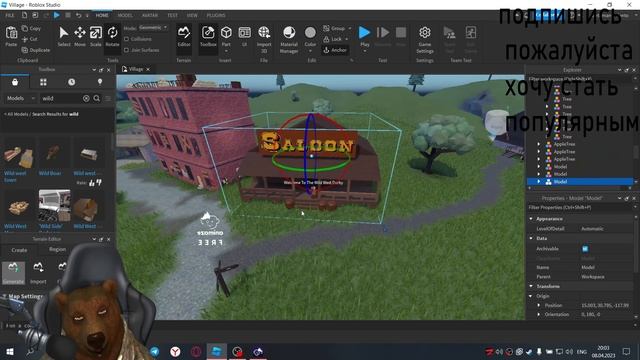
Task: Switch to the Terrain Editor Region tab
Action: tap(57, 249)
